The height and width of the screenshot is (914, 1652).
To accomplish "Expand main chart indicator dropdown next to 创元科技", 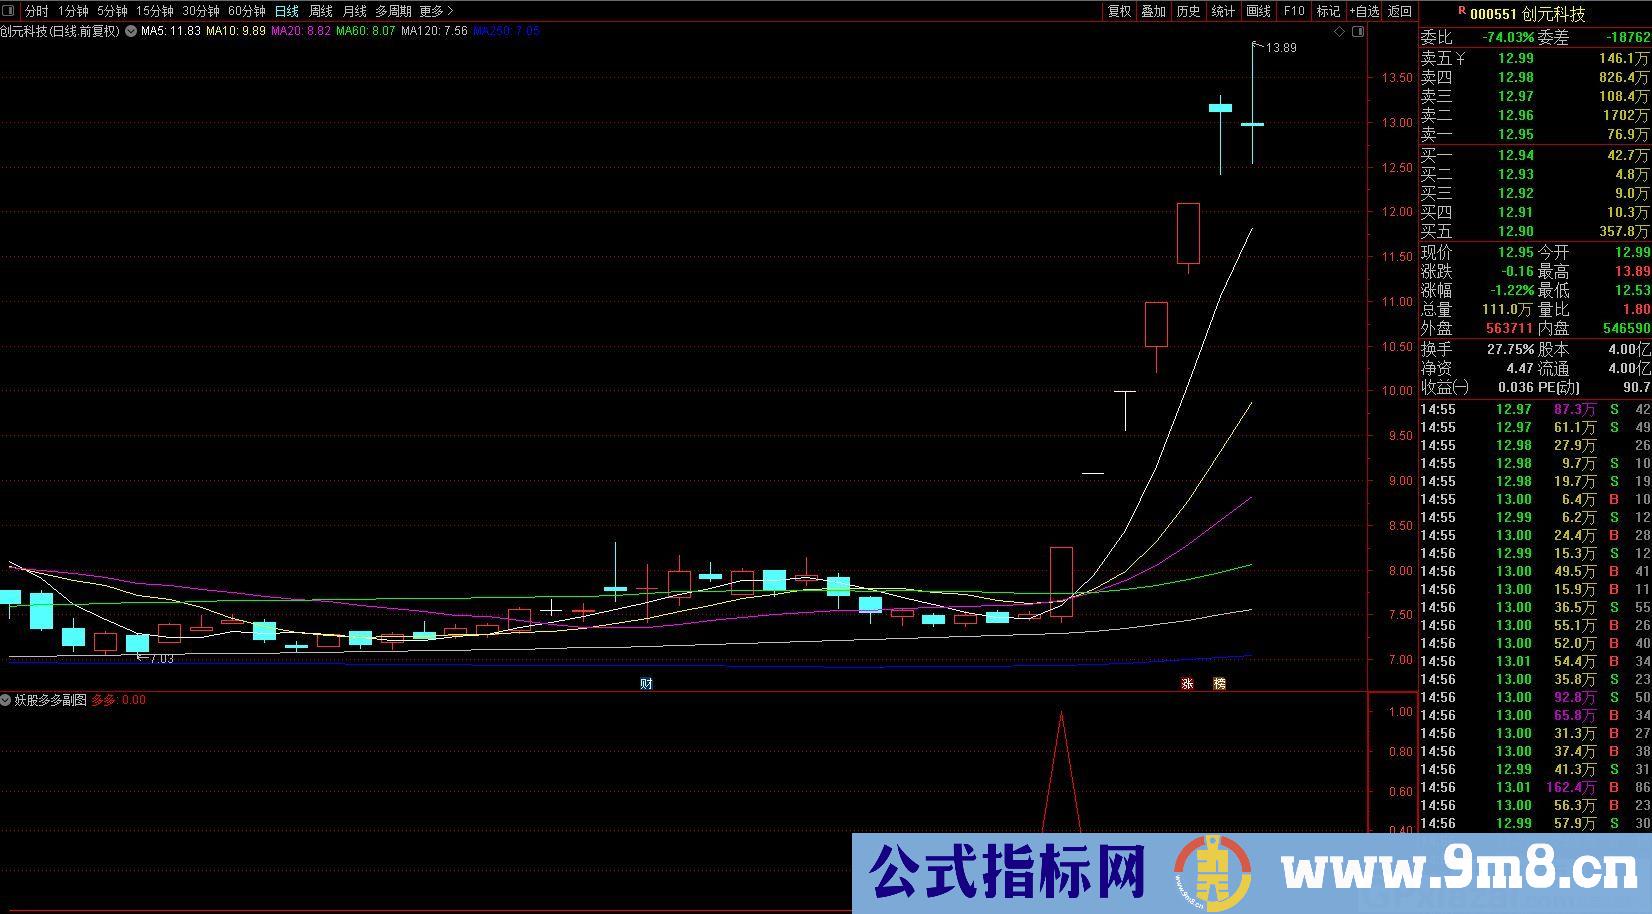I will (x=131, y=31).
